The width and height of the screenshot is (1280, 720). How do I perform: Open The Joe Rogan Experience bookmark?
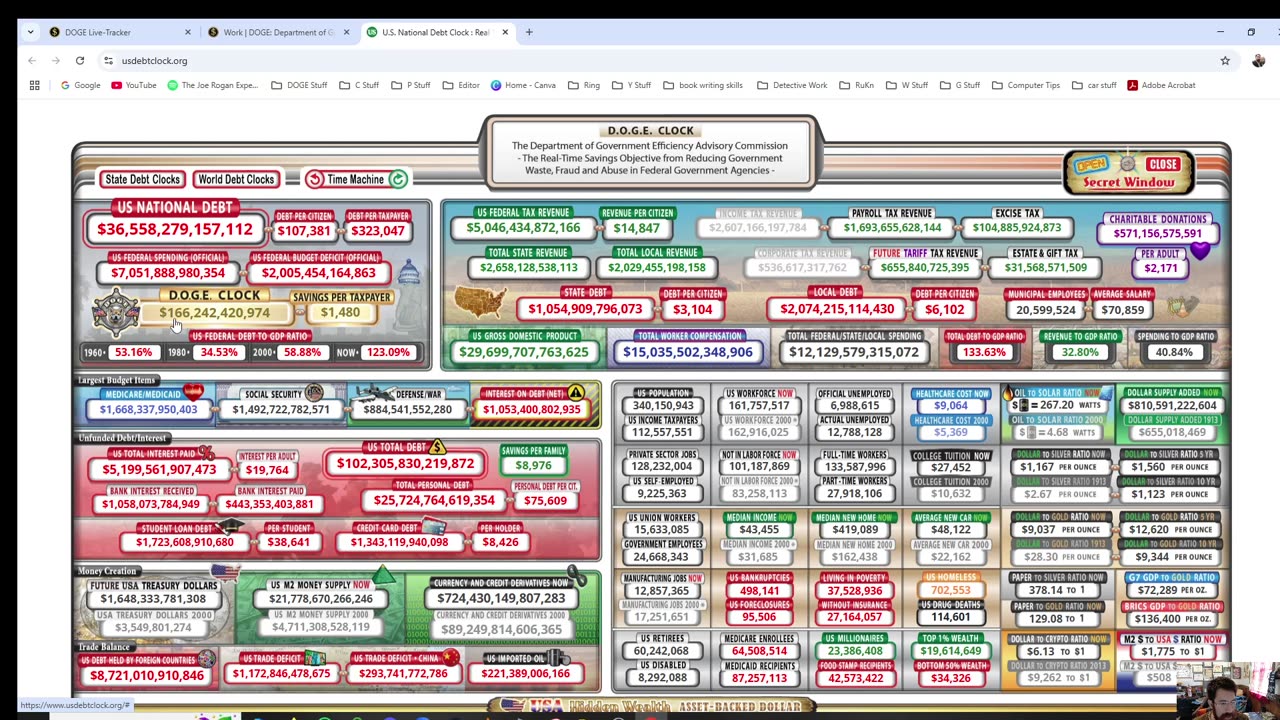point(213,85)
